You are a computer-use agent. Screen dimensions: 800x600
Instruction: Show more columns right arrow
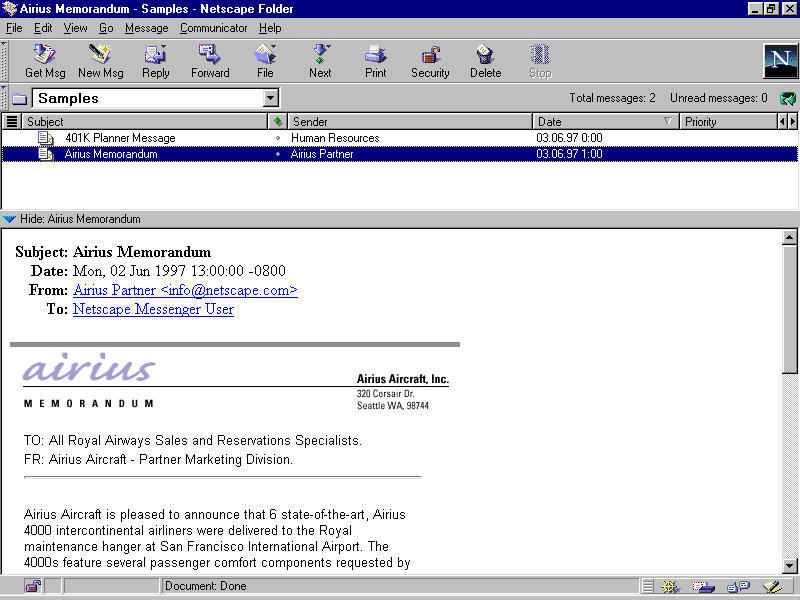pyautogui.click(x=792, y=121)
